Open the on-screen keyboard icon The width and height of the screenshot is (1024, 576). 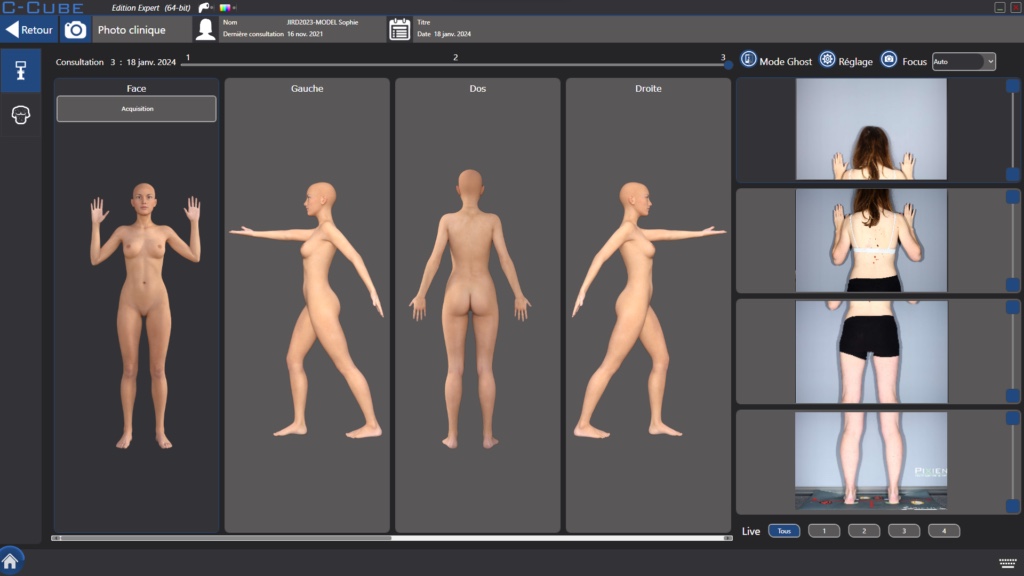(1007, 561)
